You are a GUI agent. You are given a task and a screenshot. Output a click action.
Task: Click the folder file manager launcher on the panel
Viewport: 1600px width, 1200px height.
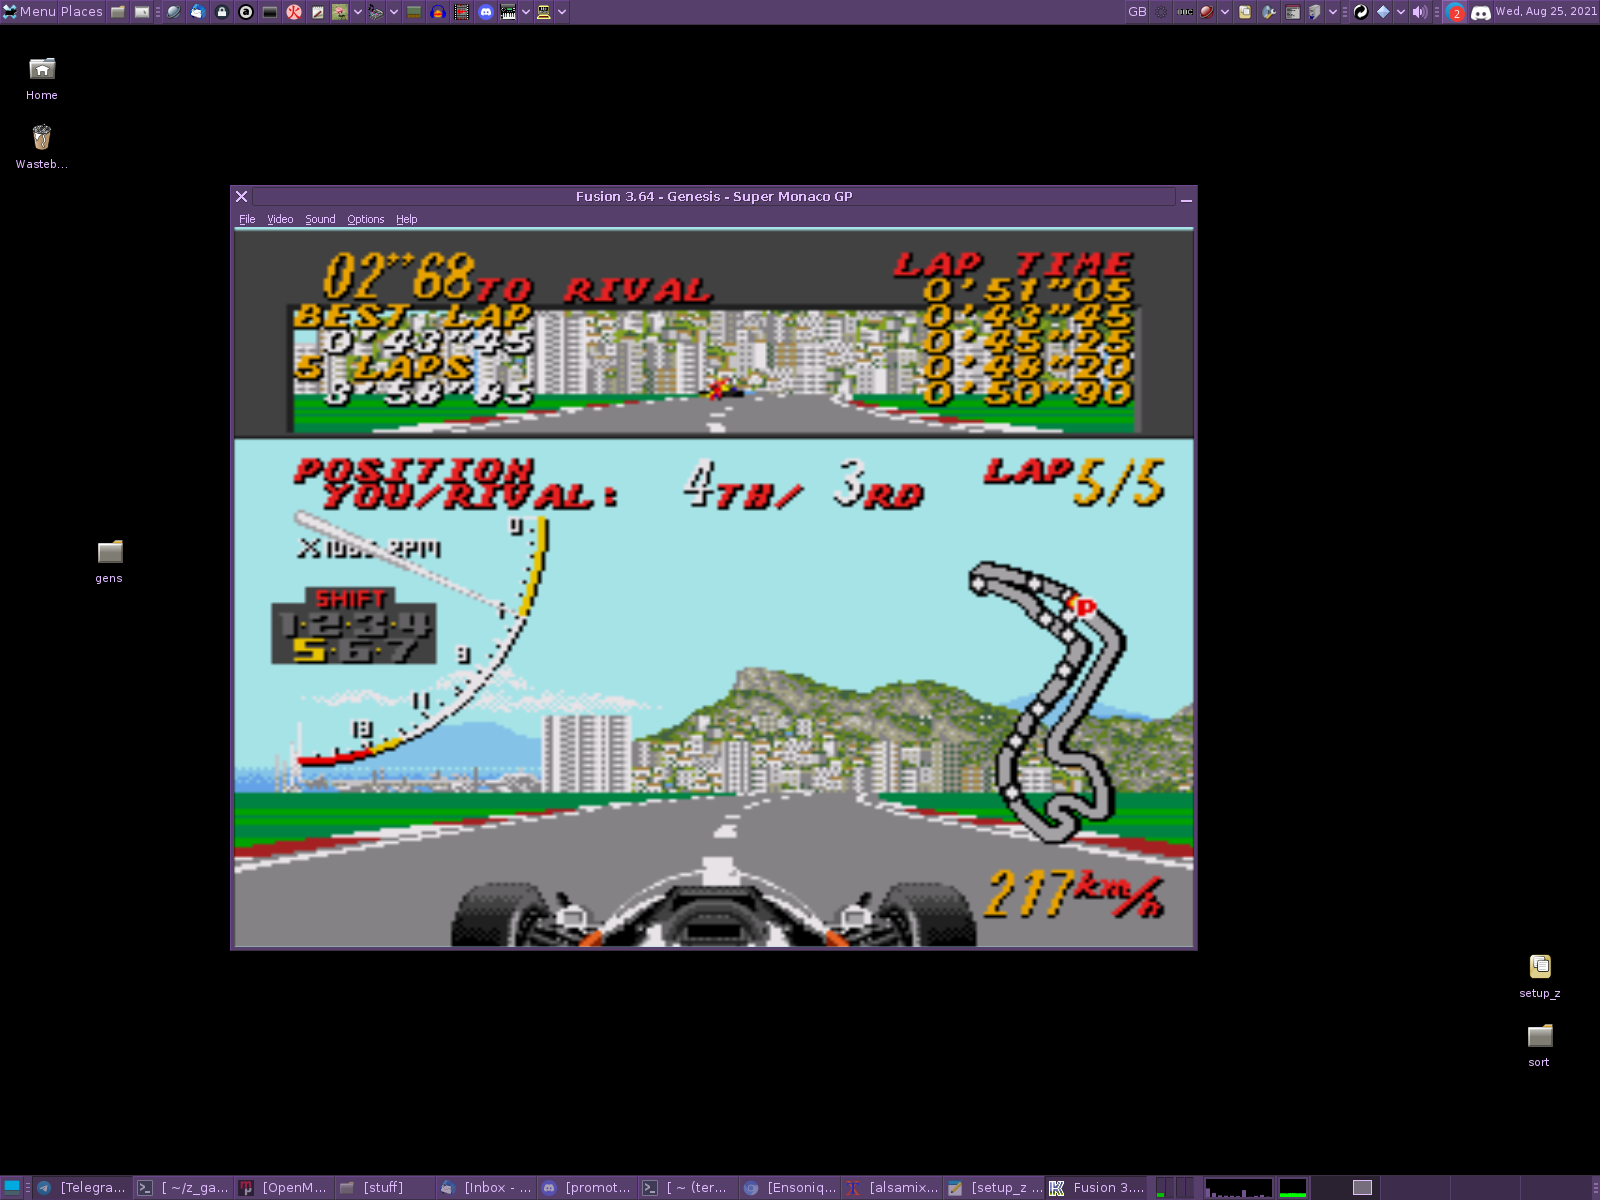[x=118, y=12]
